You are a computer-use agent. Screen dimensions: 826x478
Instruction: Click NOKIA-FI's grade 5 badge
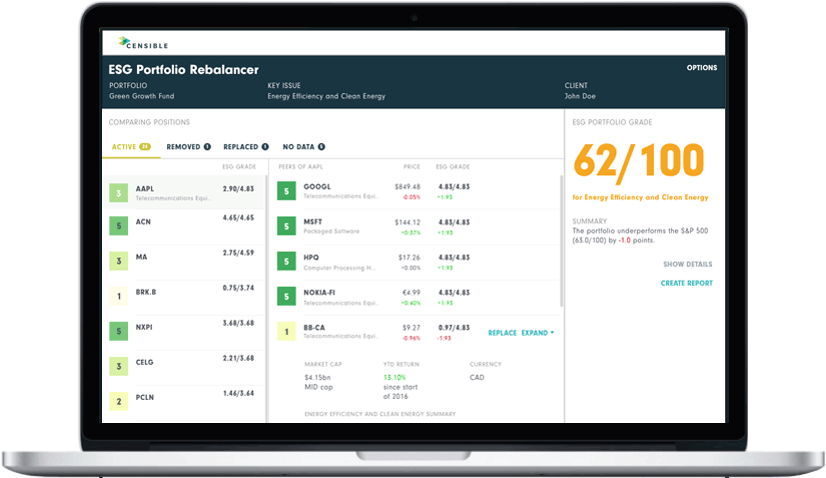(x=287, y=297)
